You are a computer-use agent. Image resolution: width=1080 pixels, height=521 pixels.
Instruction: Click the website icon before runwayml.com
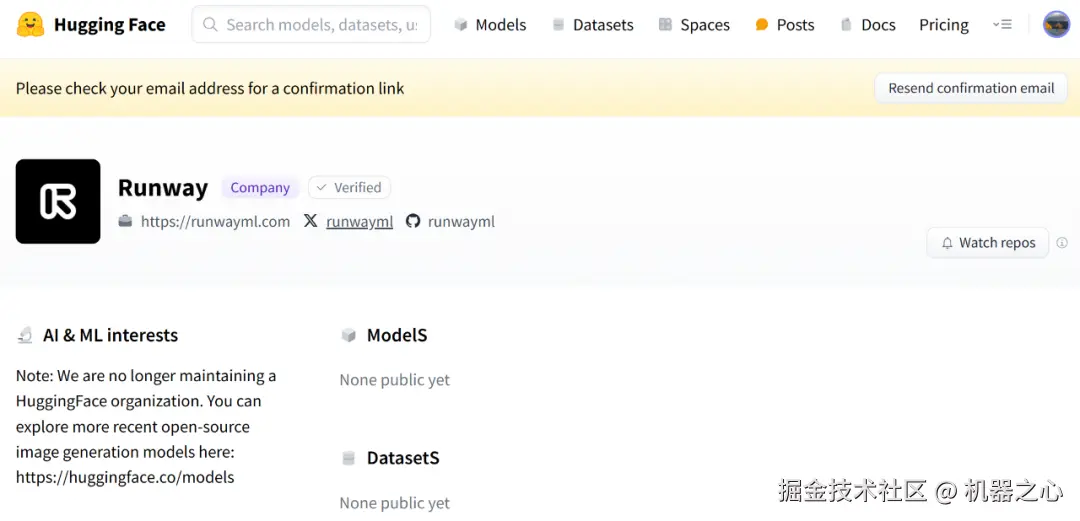[125, 221]
